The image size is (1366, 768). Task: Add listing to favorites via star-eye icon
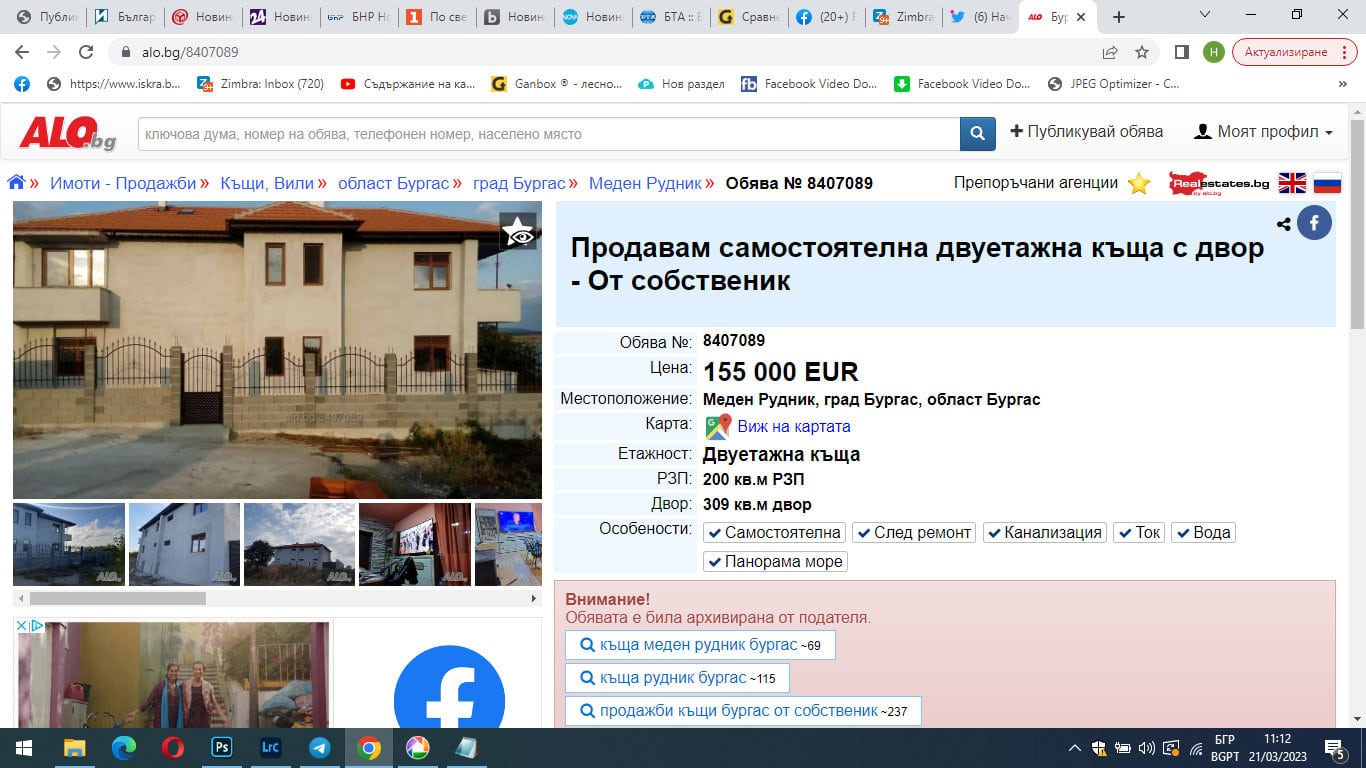[x=518, y=231]
